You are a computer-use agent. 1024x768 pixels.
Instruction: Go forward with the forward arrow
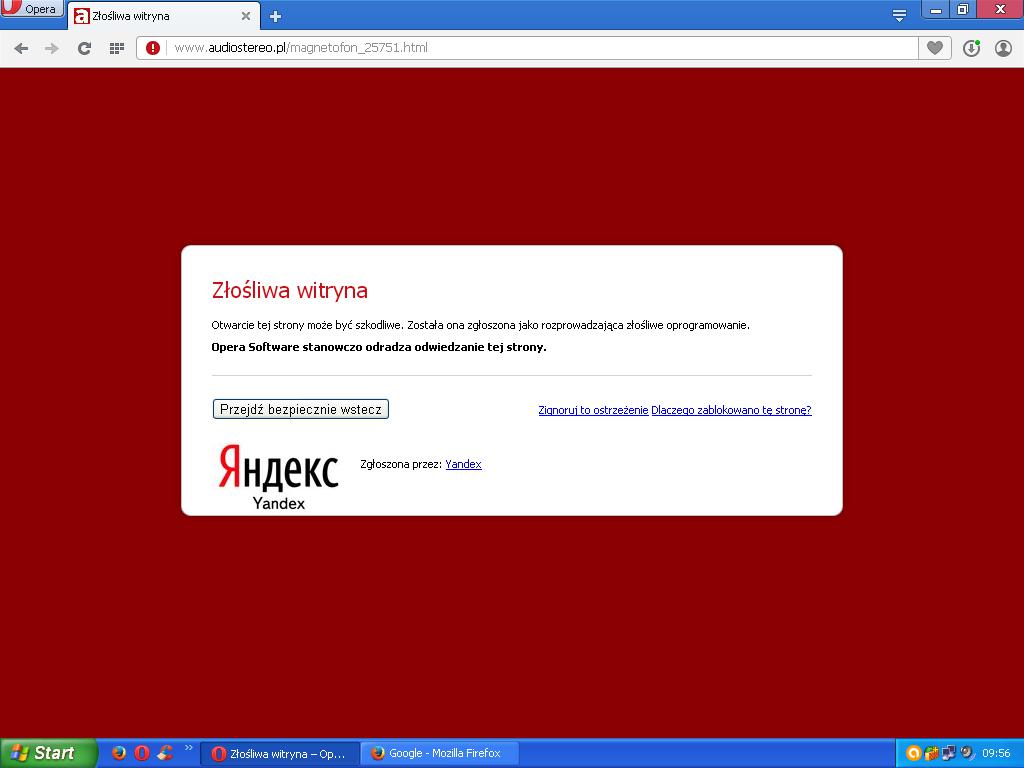52,48
